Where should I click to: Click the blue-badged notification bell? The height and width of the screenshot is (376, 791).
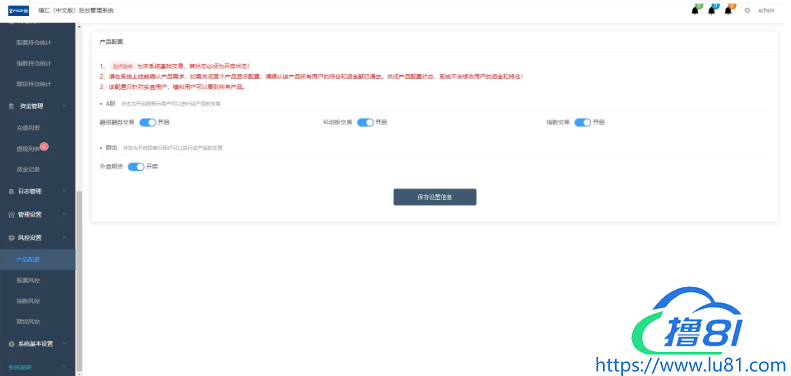pyautogui.click(x=712, y=11)
